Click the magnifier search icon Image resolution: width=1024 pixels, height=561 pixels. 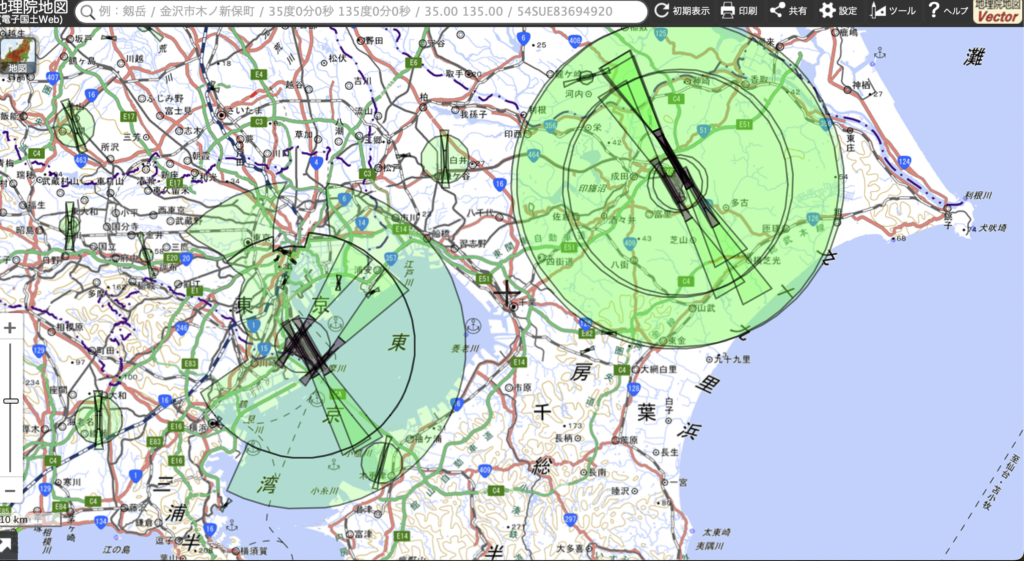click(x=88, y=12)
